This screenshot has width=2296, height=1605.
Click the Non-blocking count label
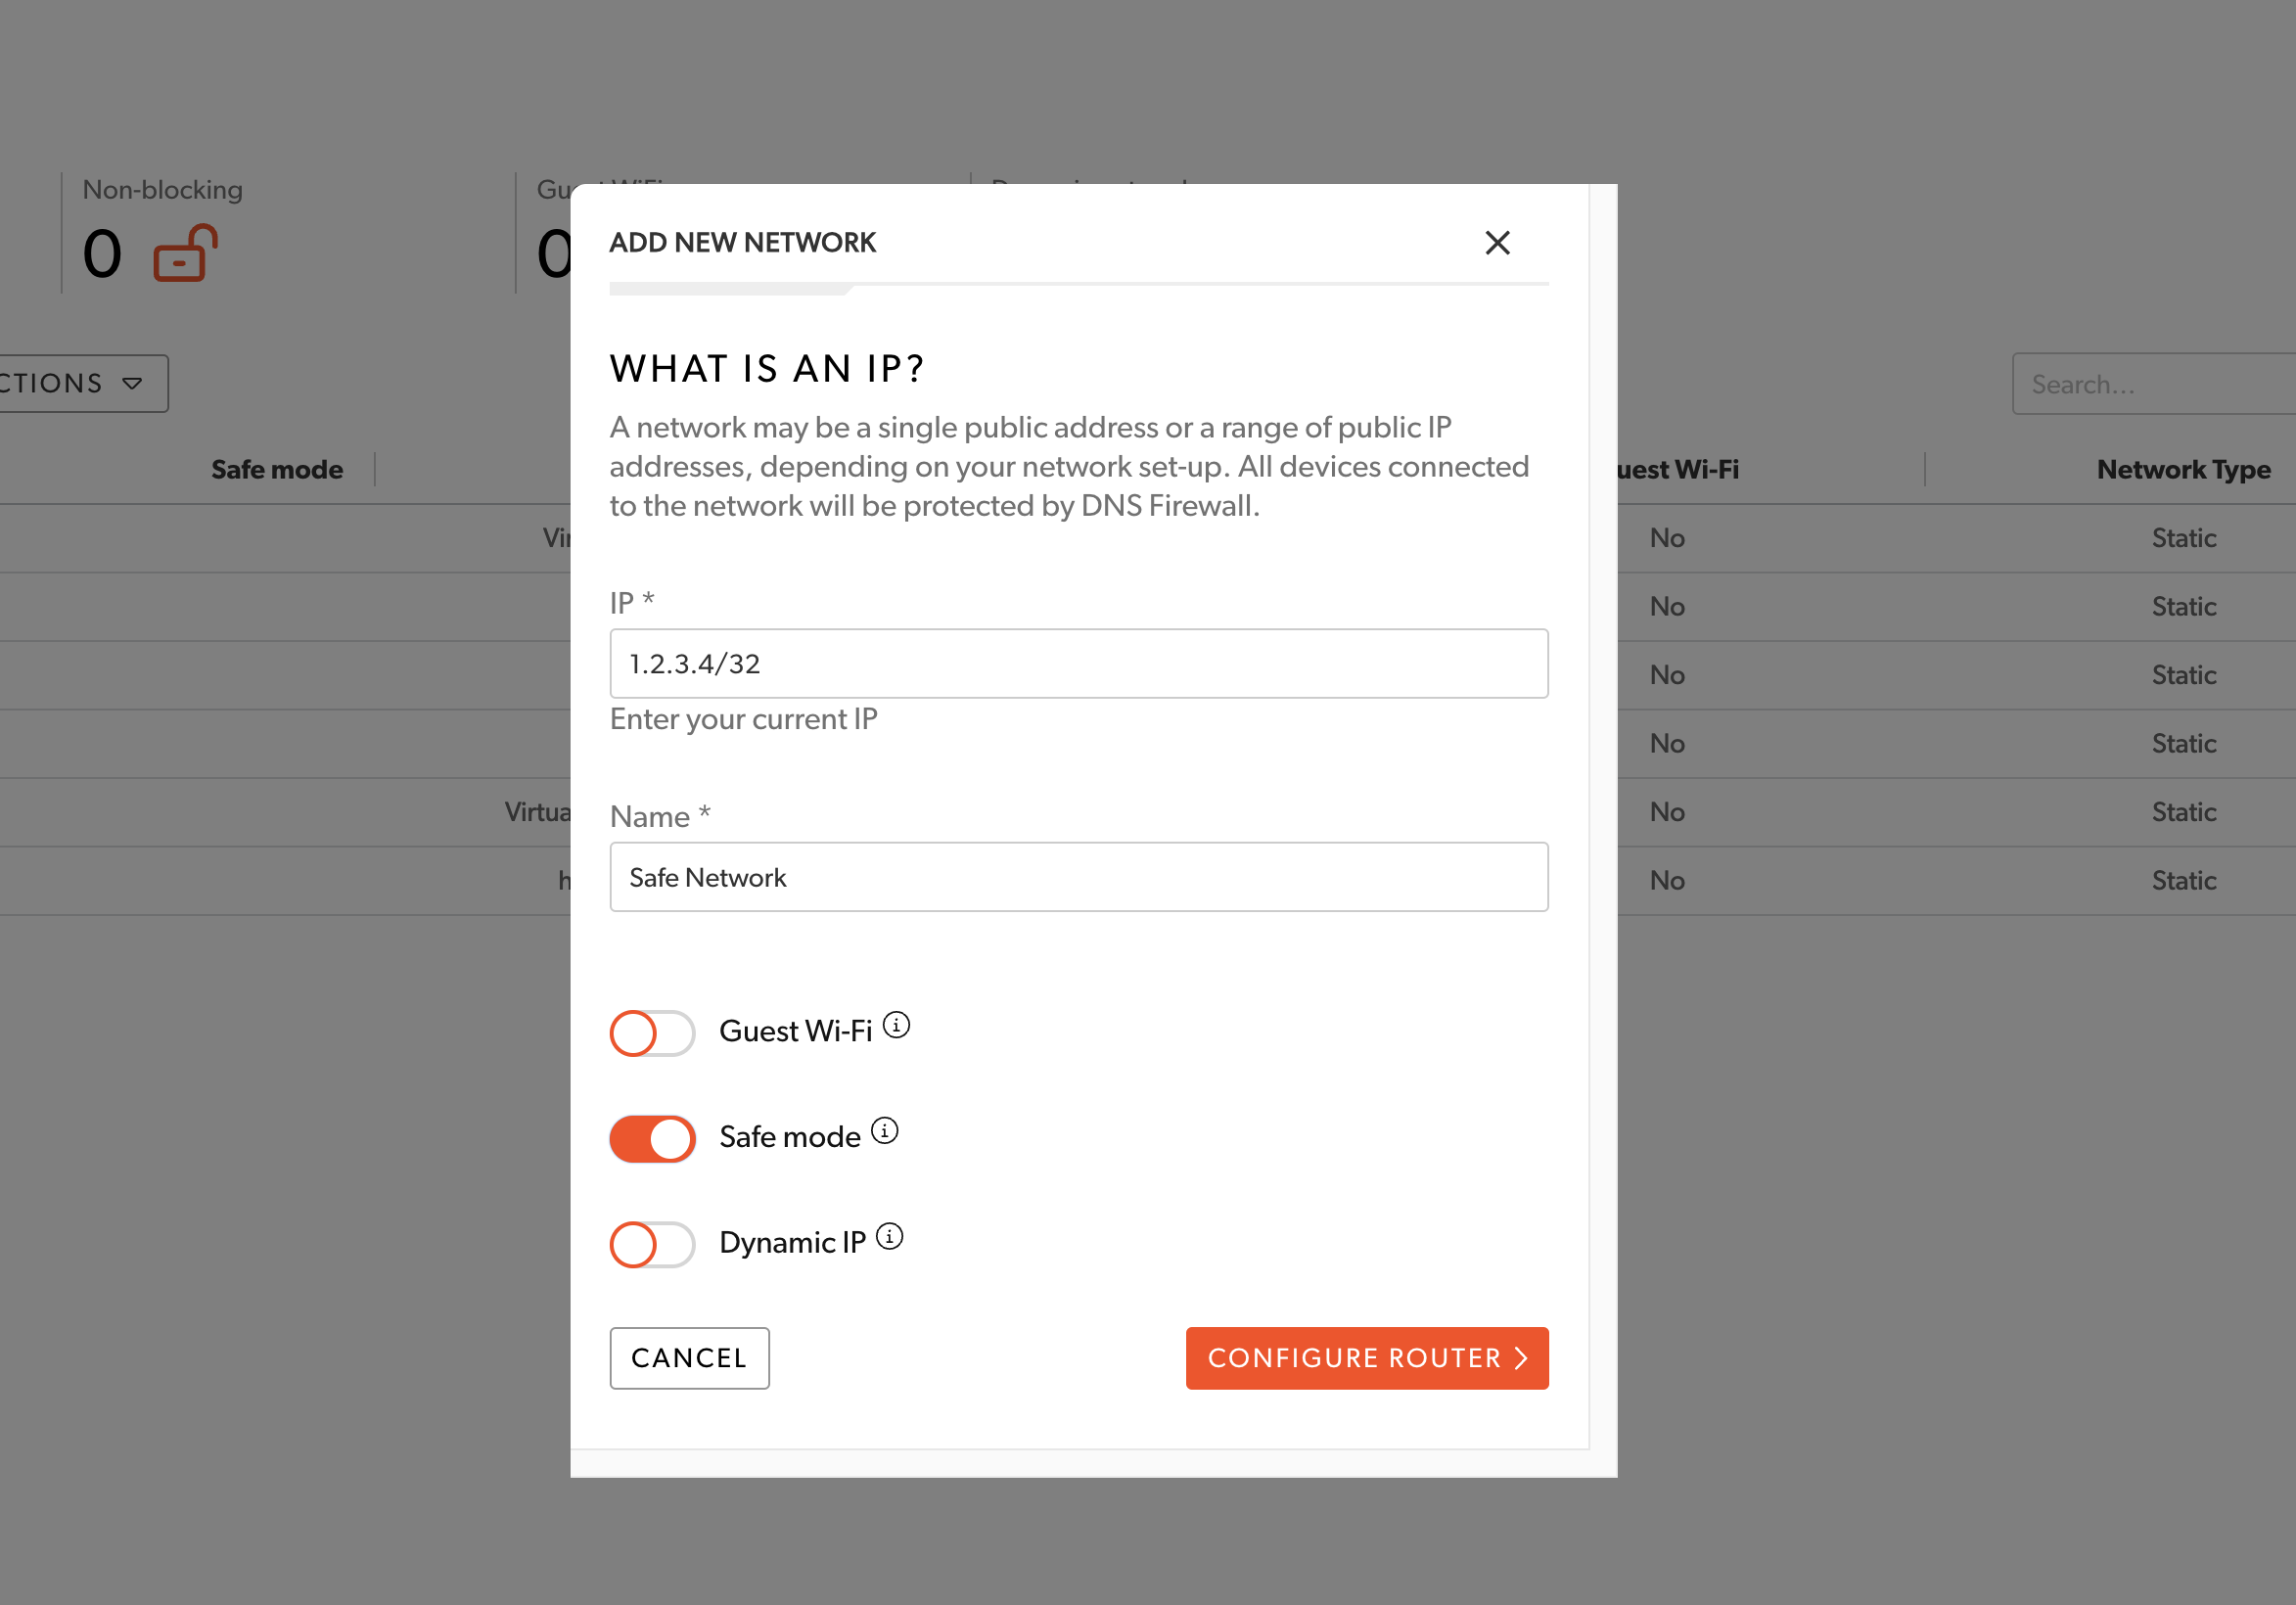coord(162,190)
